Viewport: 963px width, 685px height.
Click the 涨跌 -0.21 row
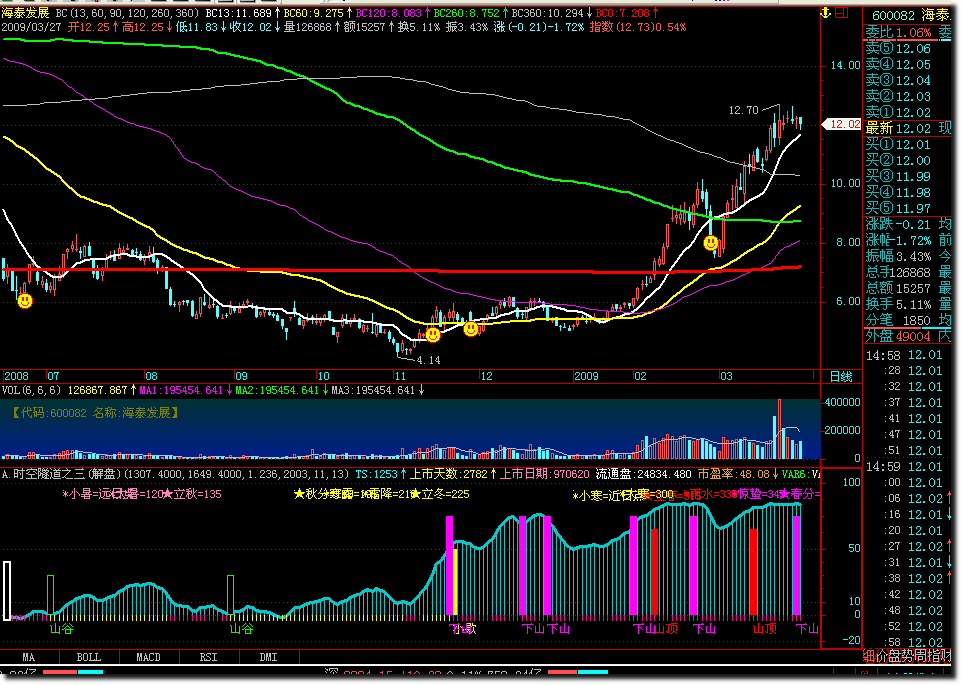908,224
